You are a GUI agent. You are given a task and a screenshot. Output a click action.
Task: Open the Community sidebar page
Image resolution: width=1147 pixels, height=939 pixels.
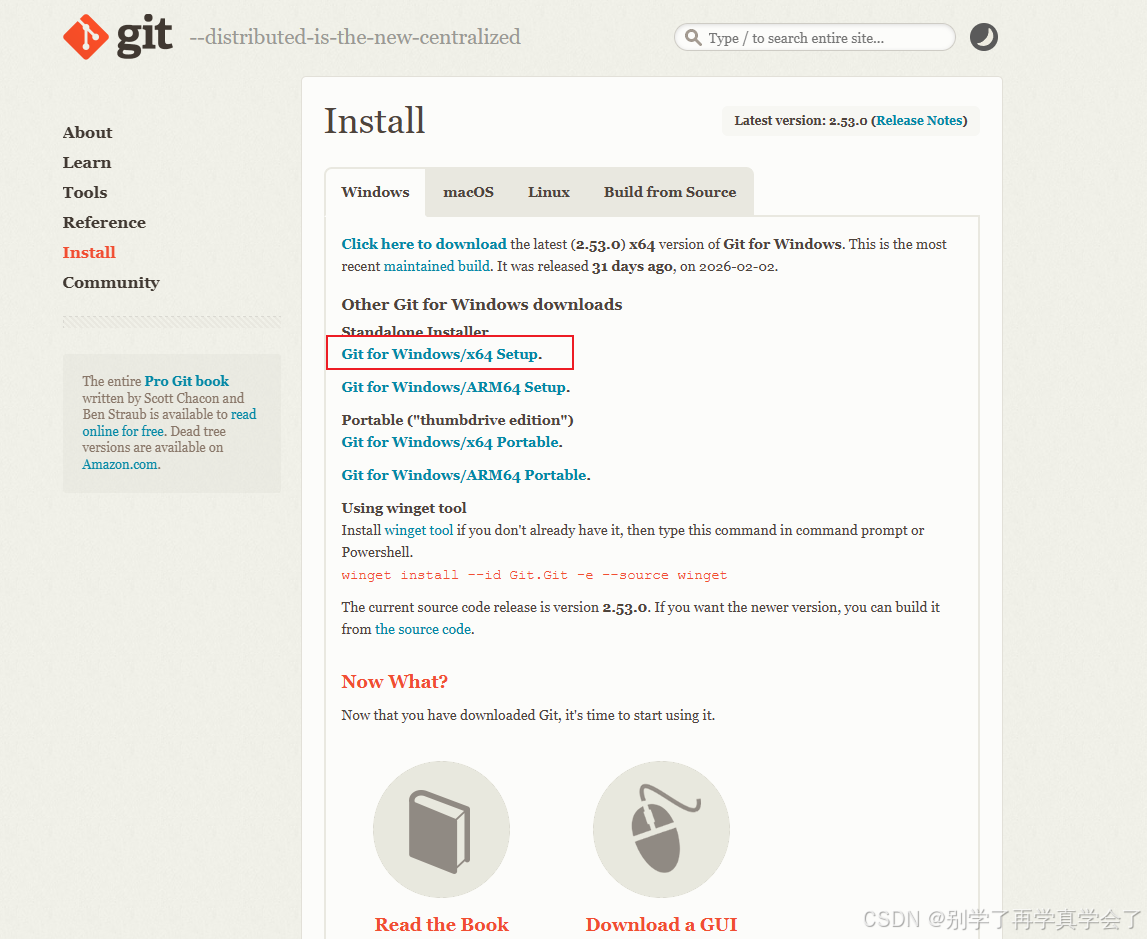(x=111, y=282)
